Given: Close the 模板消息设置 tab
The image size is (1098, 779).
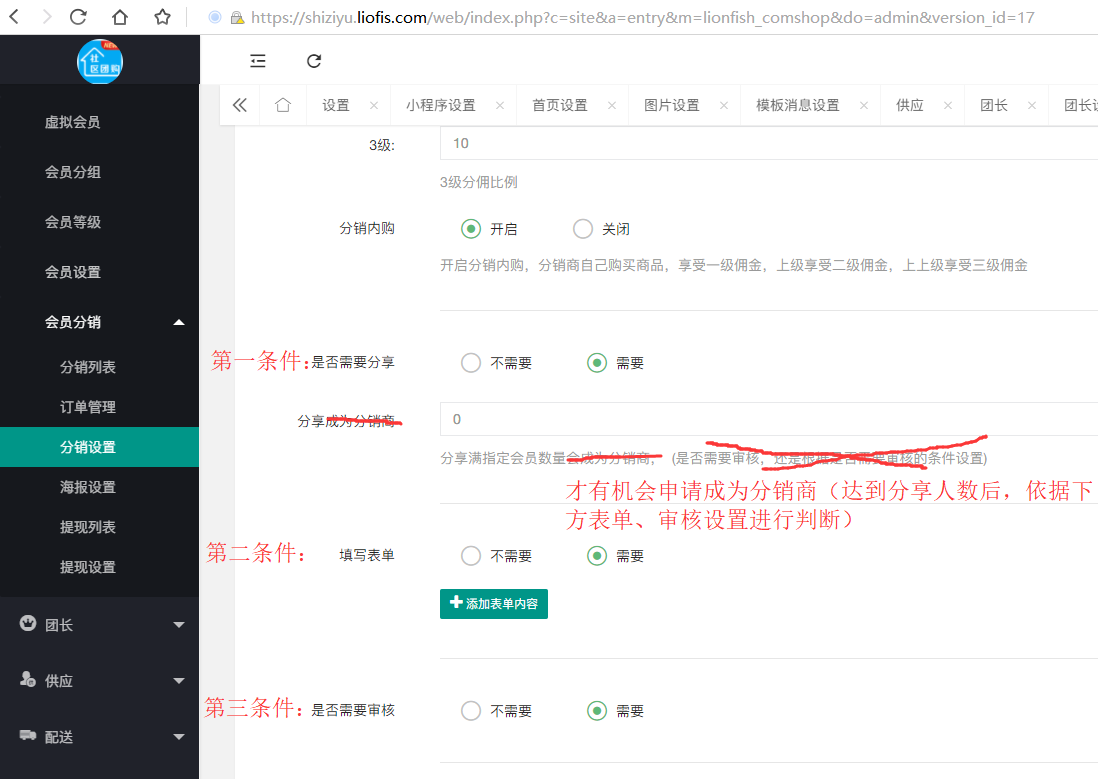Looking at the screenshot, I should coord(864,105).
